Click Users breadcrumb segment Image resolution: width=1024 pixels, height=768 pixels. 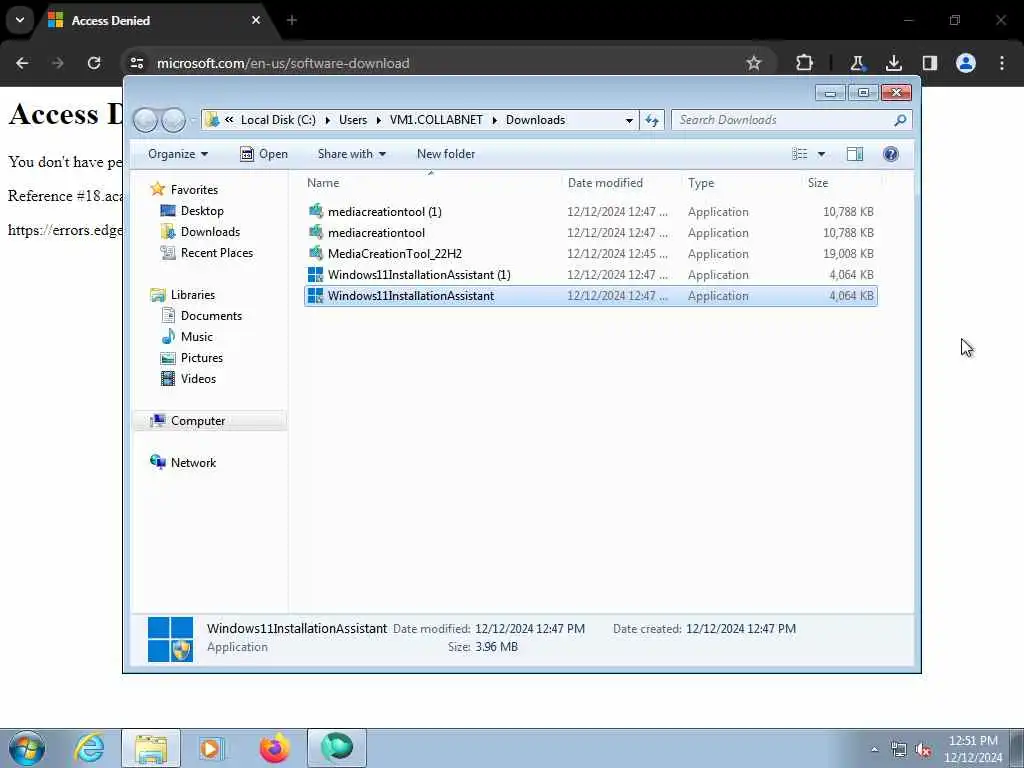353,120
